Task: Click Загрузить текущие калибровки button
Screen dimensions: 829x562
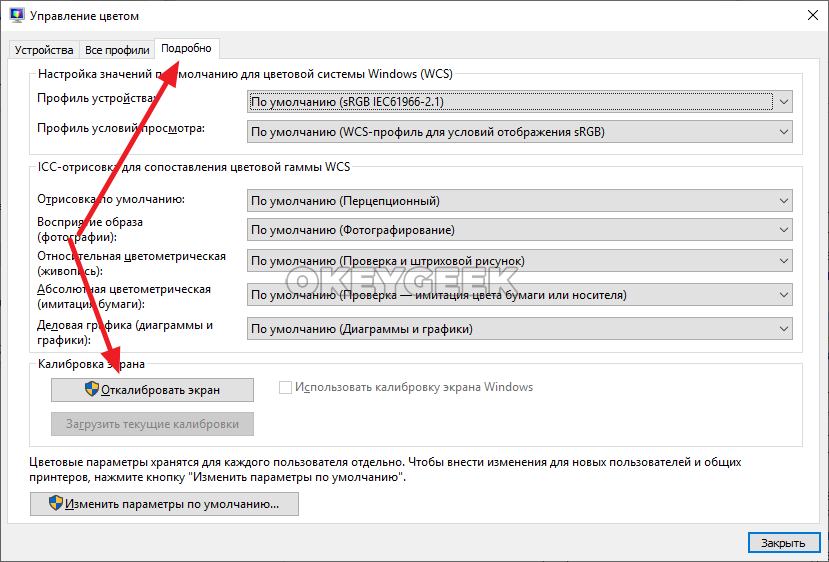Action: point(152,424)
